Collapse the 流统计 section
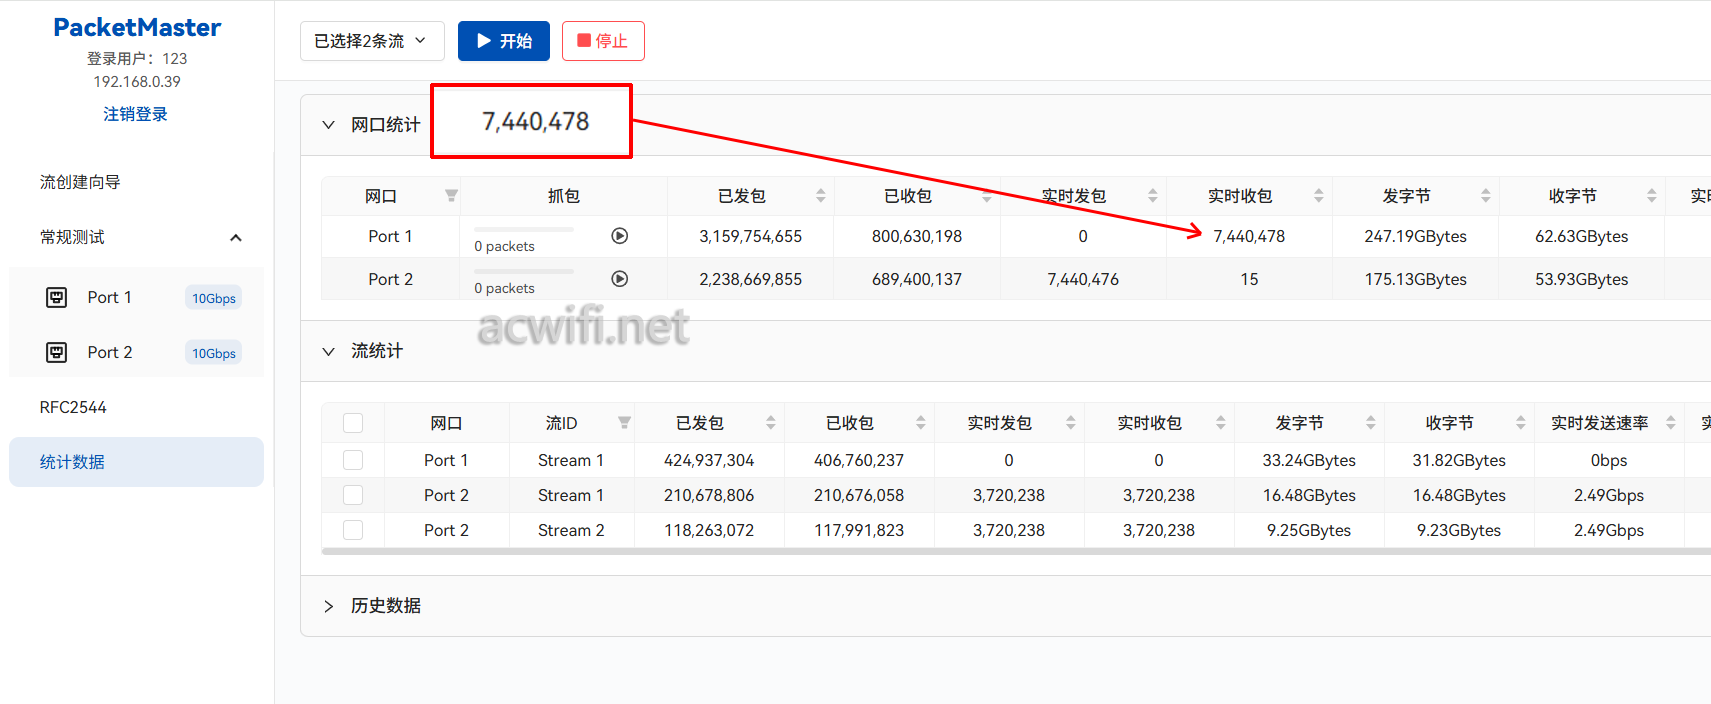The width and height of the screenshot is (1711, 704). tap(328, 351)
